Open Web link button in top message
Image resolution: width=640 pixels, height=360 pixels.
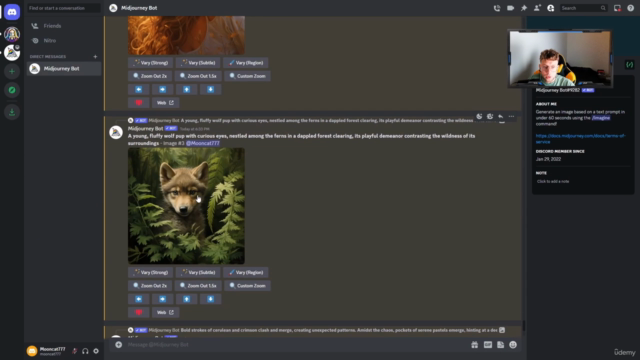click(165, 102)
